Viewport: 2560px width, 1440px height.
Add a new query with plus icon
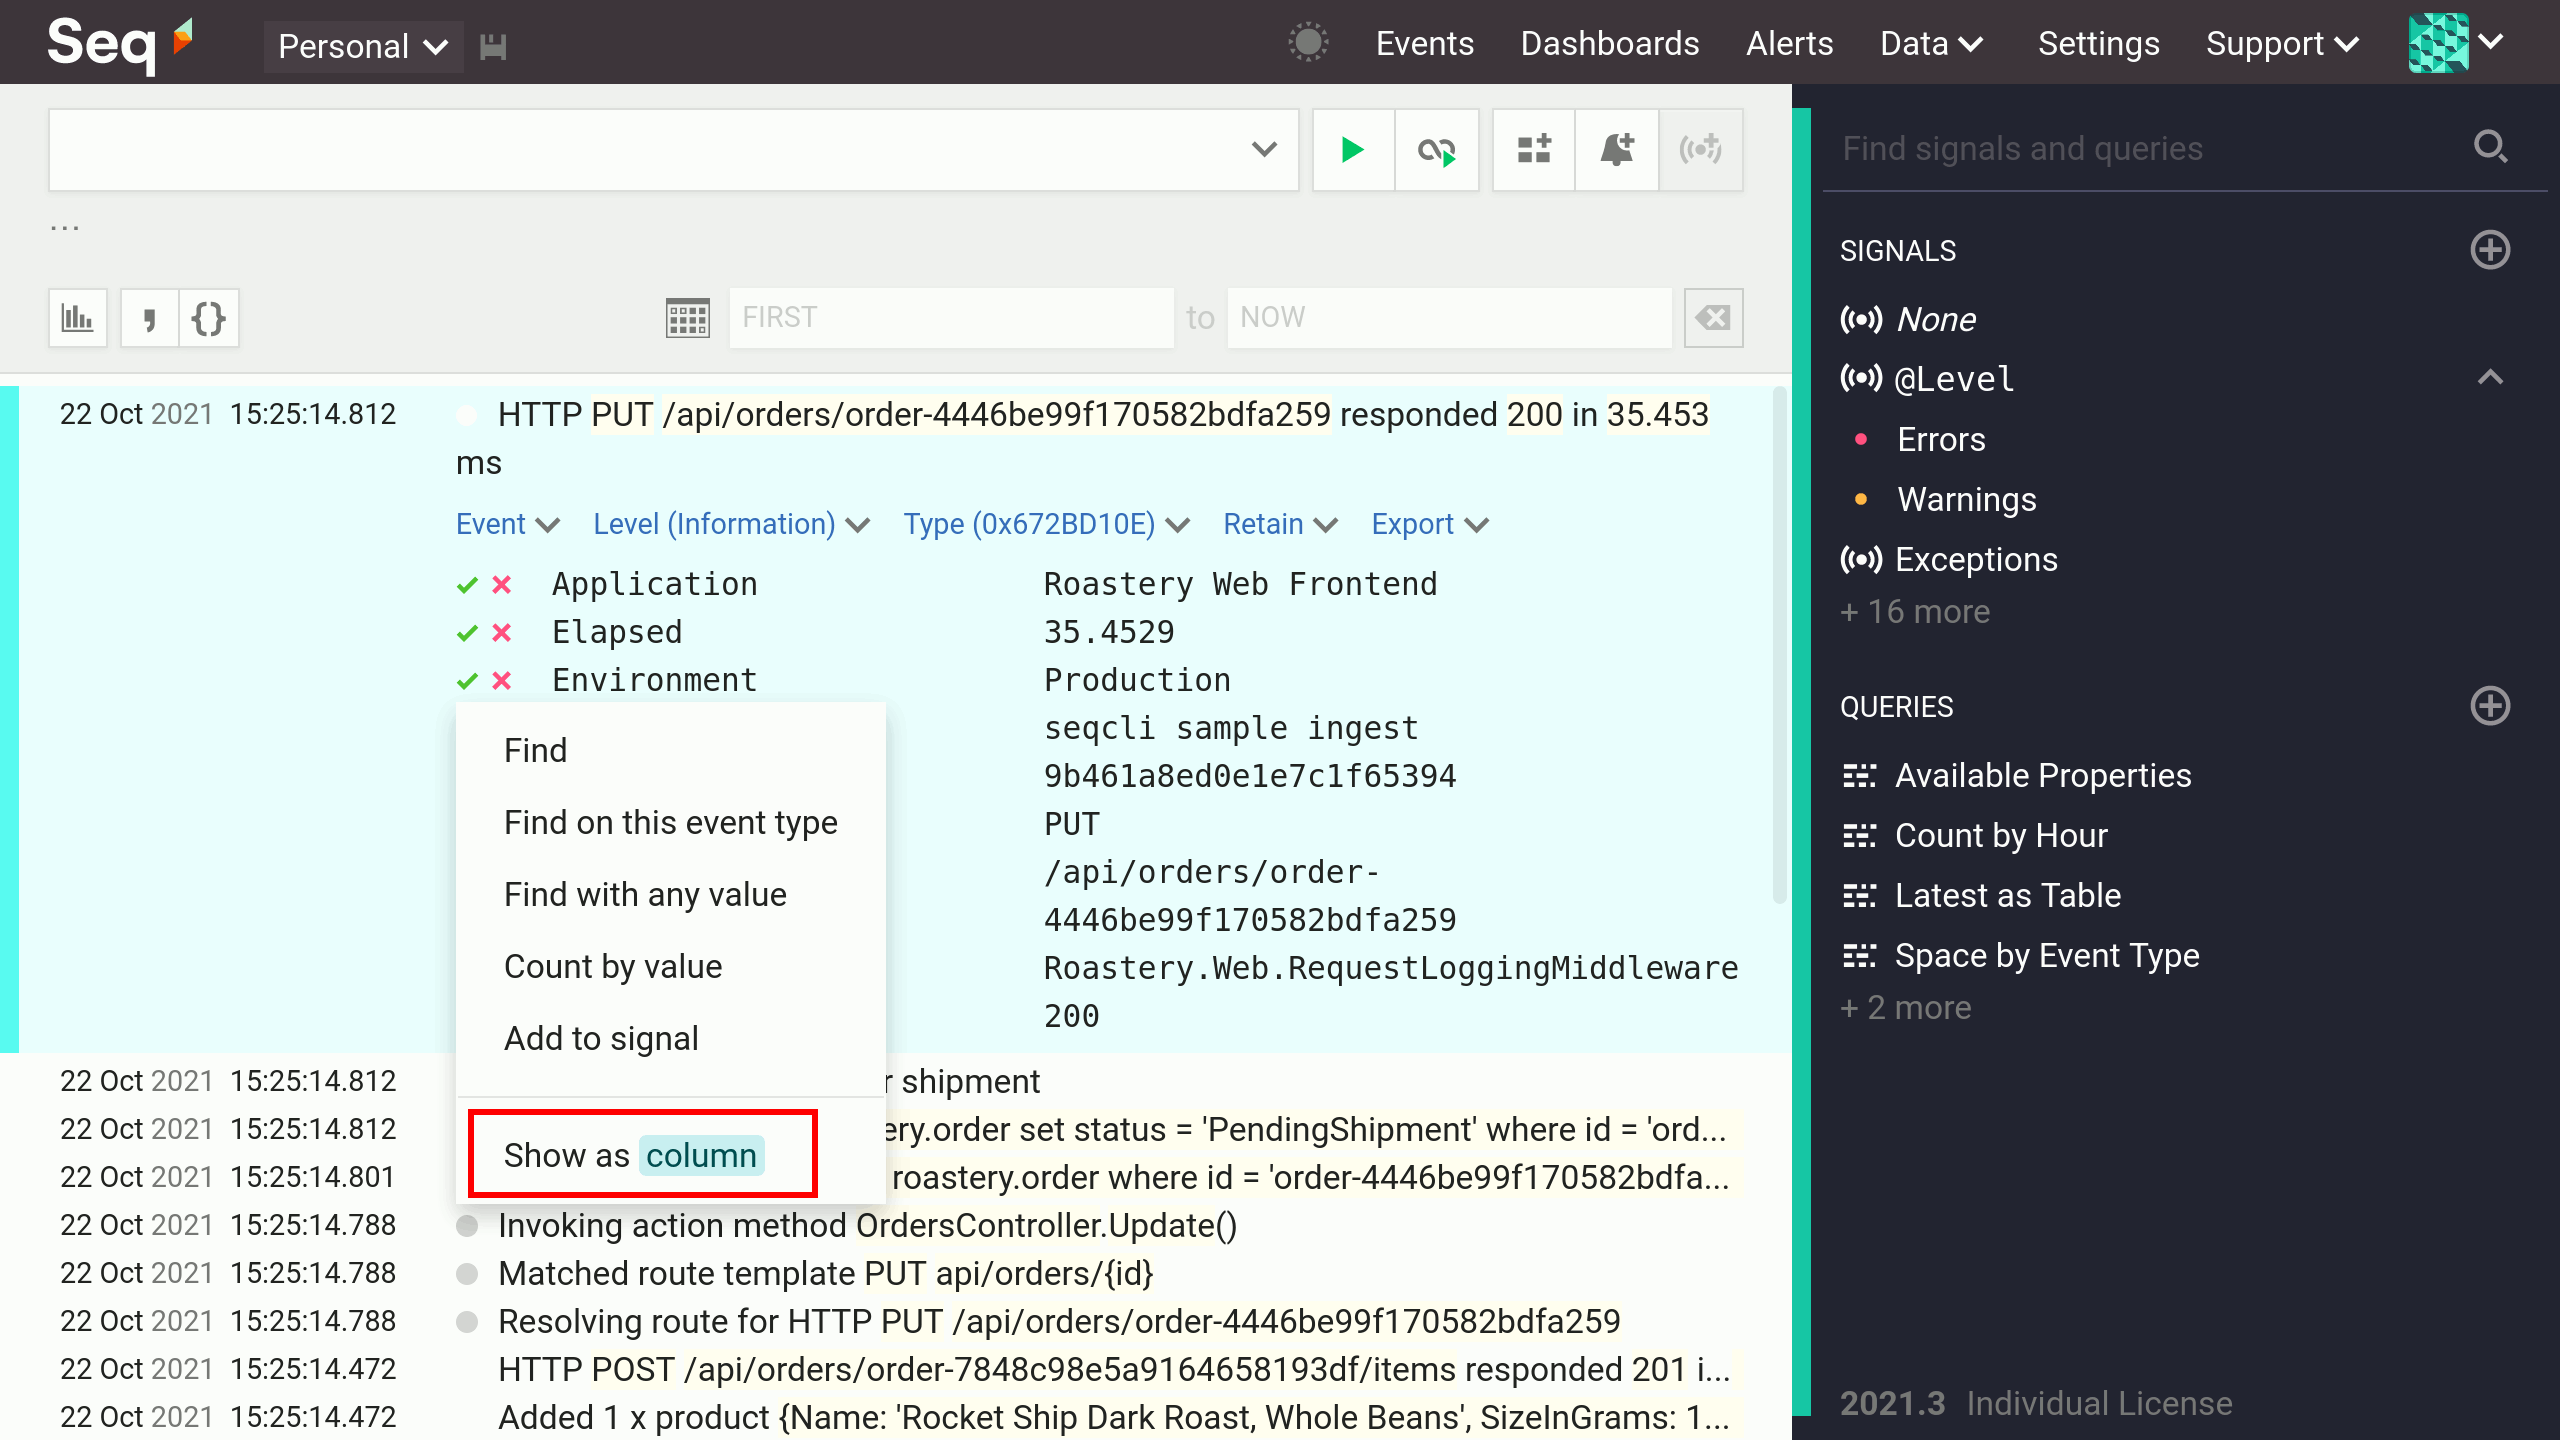point(2490,706)
